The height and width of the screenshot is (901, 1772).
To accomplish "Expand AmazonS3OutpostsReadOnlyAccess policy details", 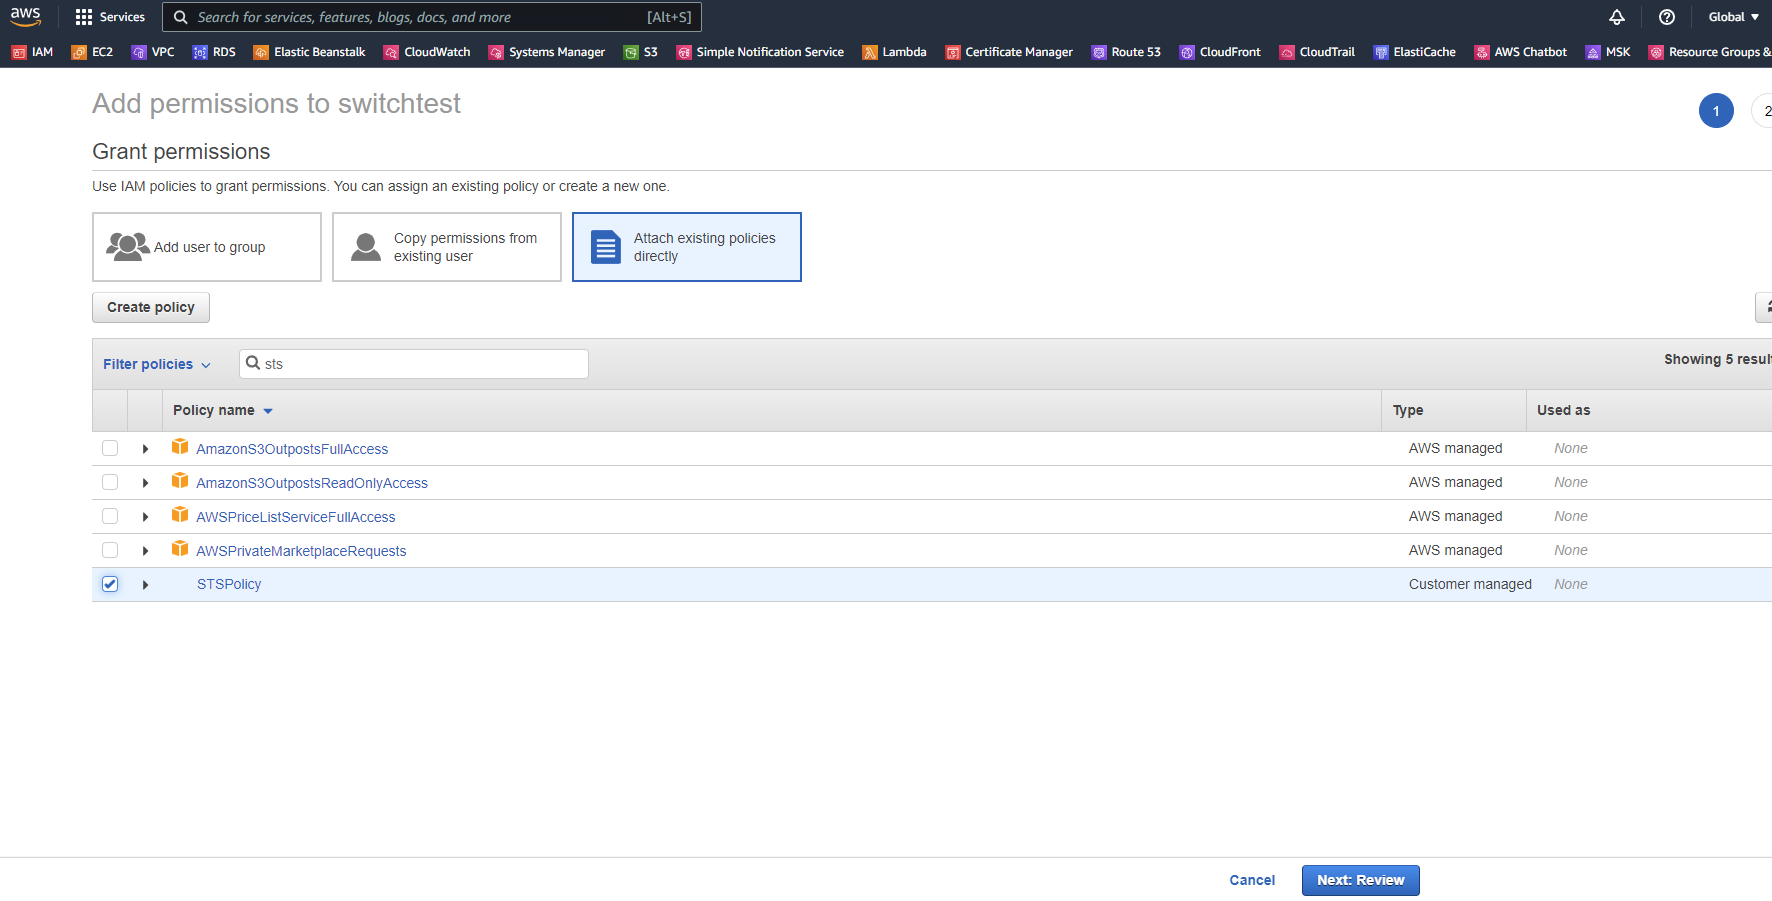I will (x=145, y=483).
